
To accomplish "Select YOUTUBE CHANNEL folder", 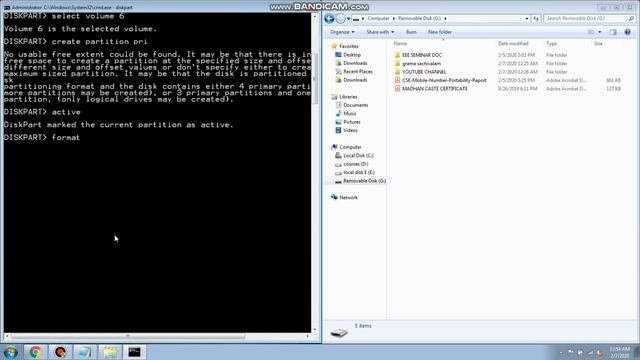I will 424,72.
